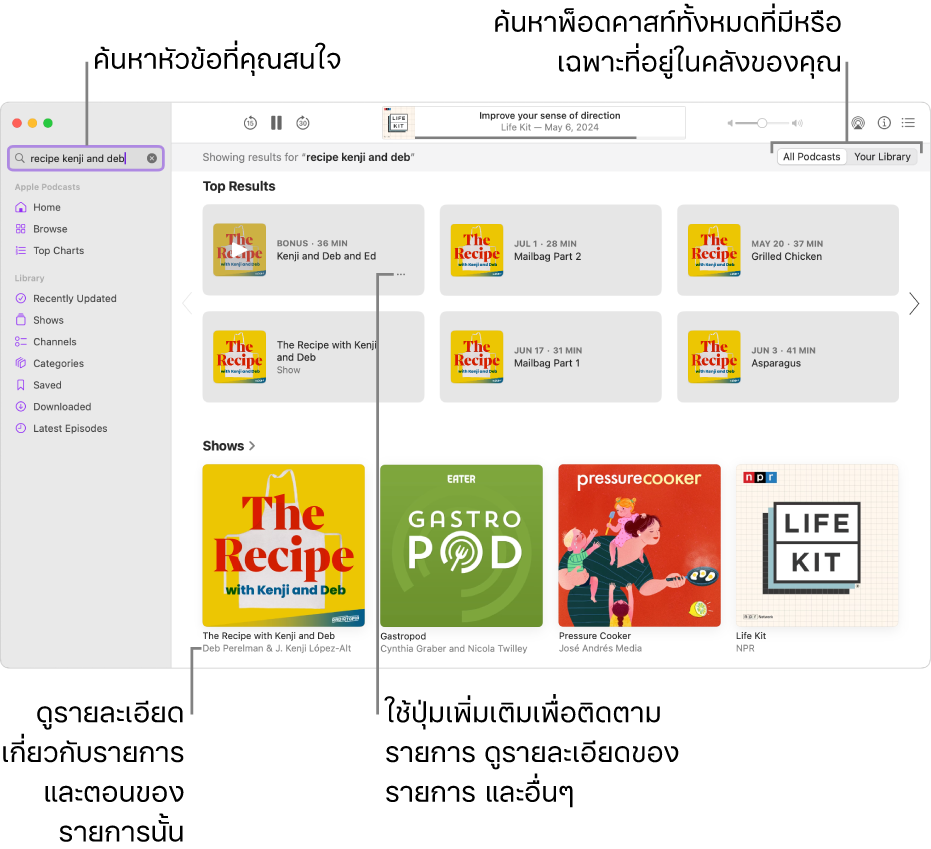Clear the search field text
Screen dimensions: 931x849
click(152, 158)
